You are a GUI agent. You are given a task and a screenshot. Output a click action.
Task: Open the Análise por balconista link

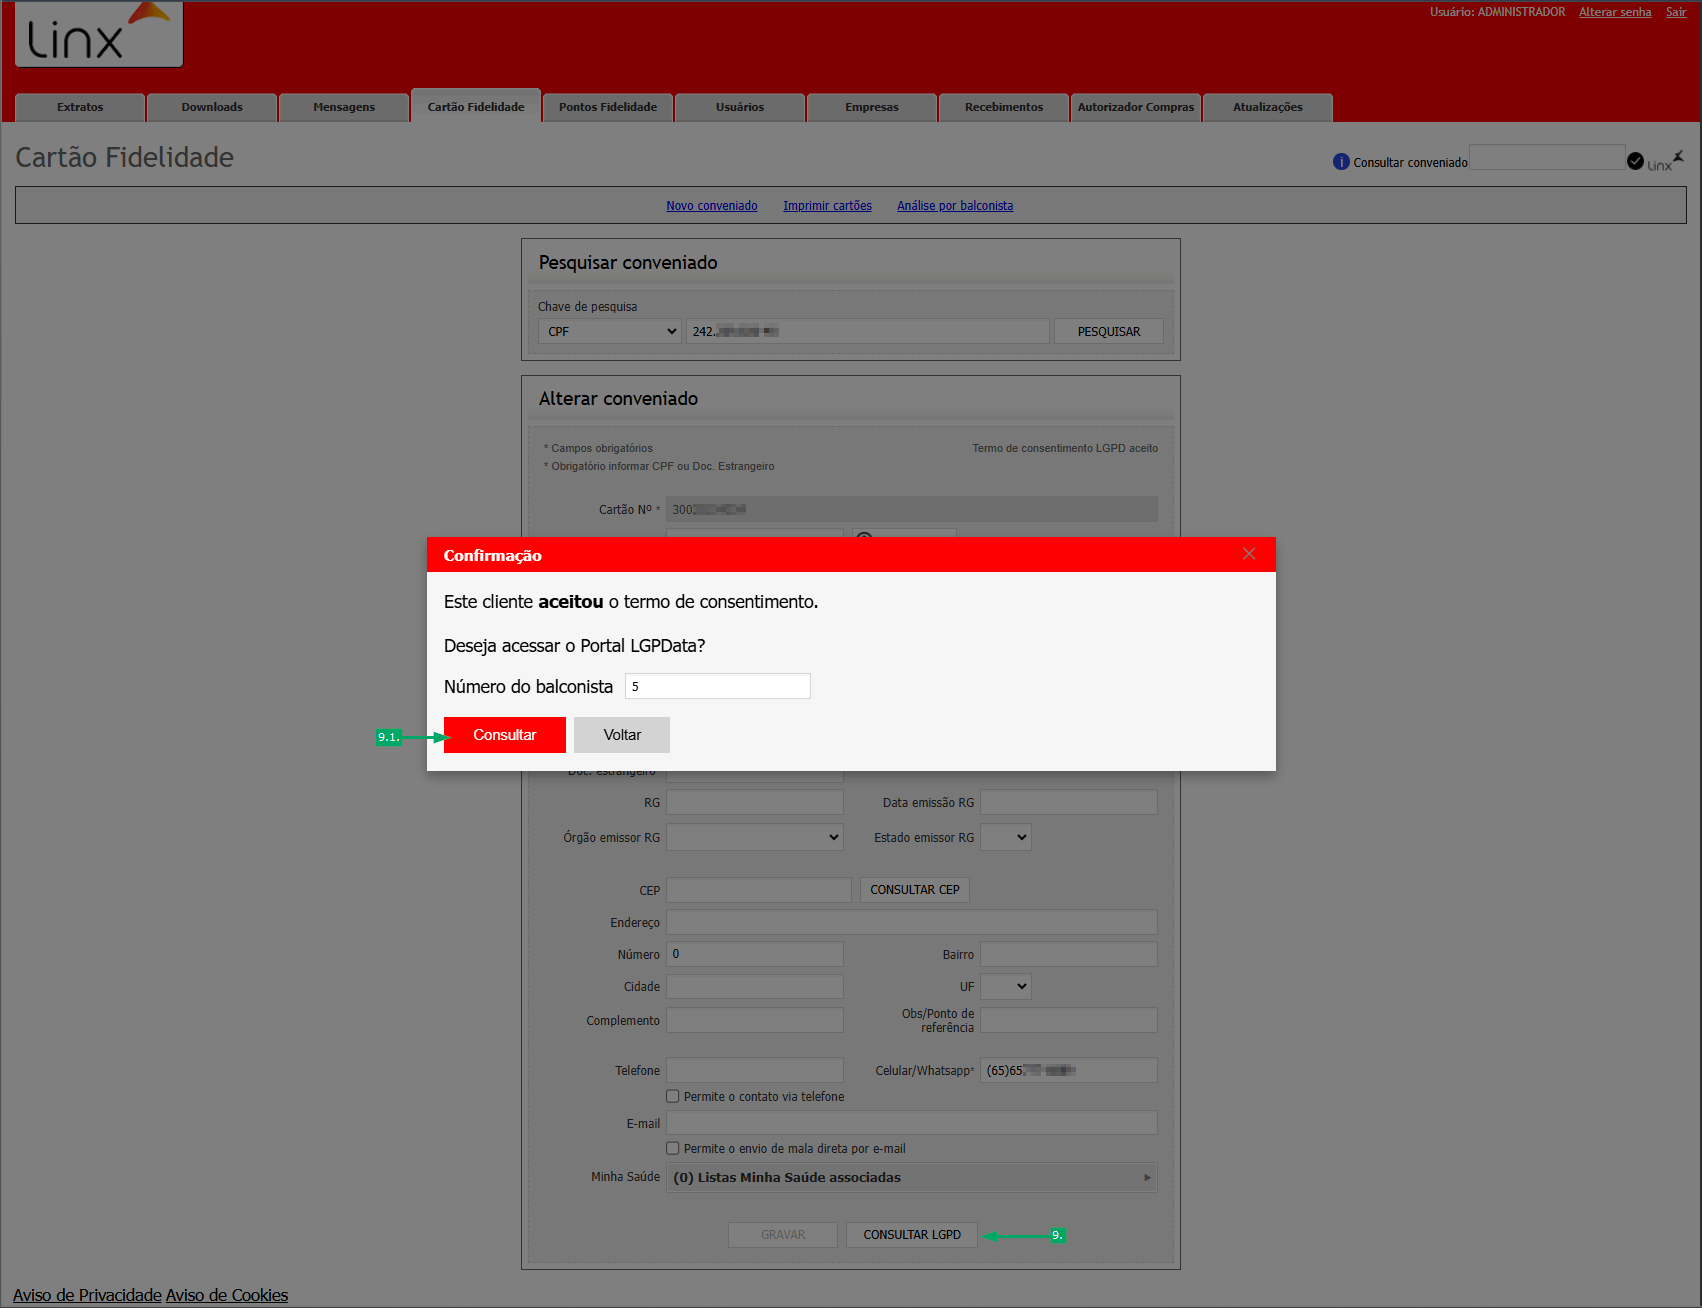955,206
